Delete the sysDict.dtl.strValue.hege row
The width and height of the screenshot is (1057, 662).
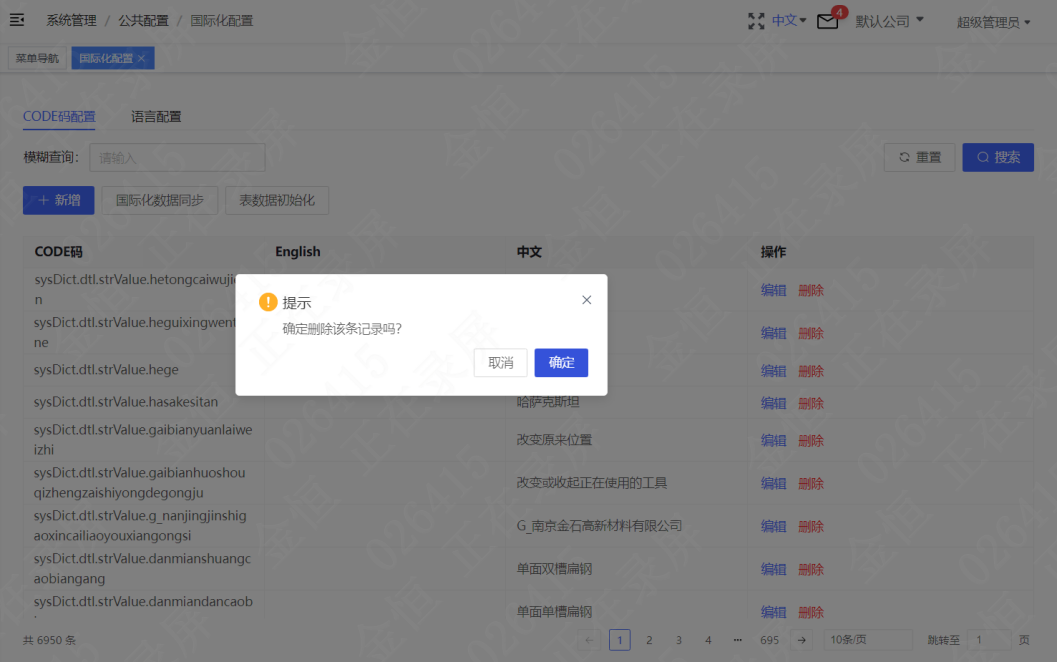click(x=811, y=371)
